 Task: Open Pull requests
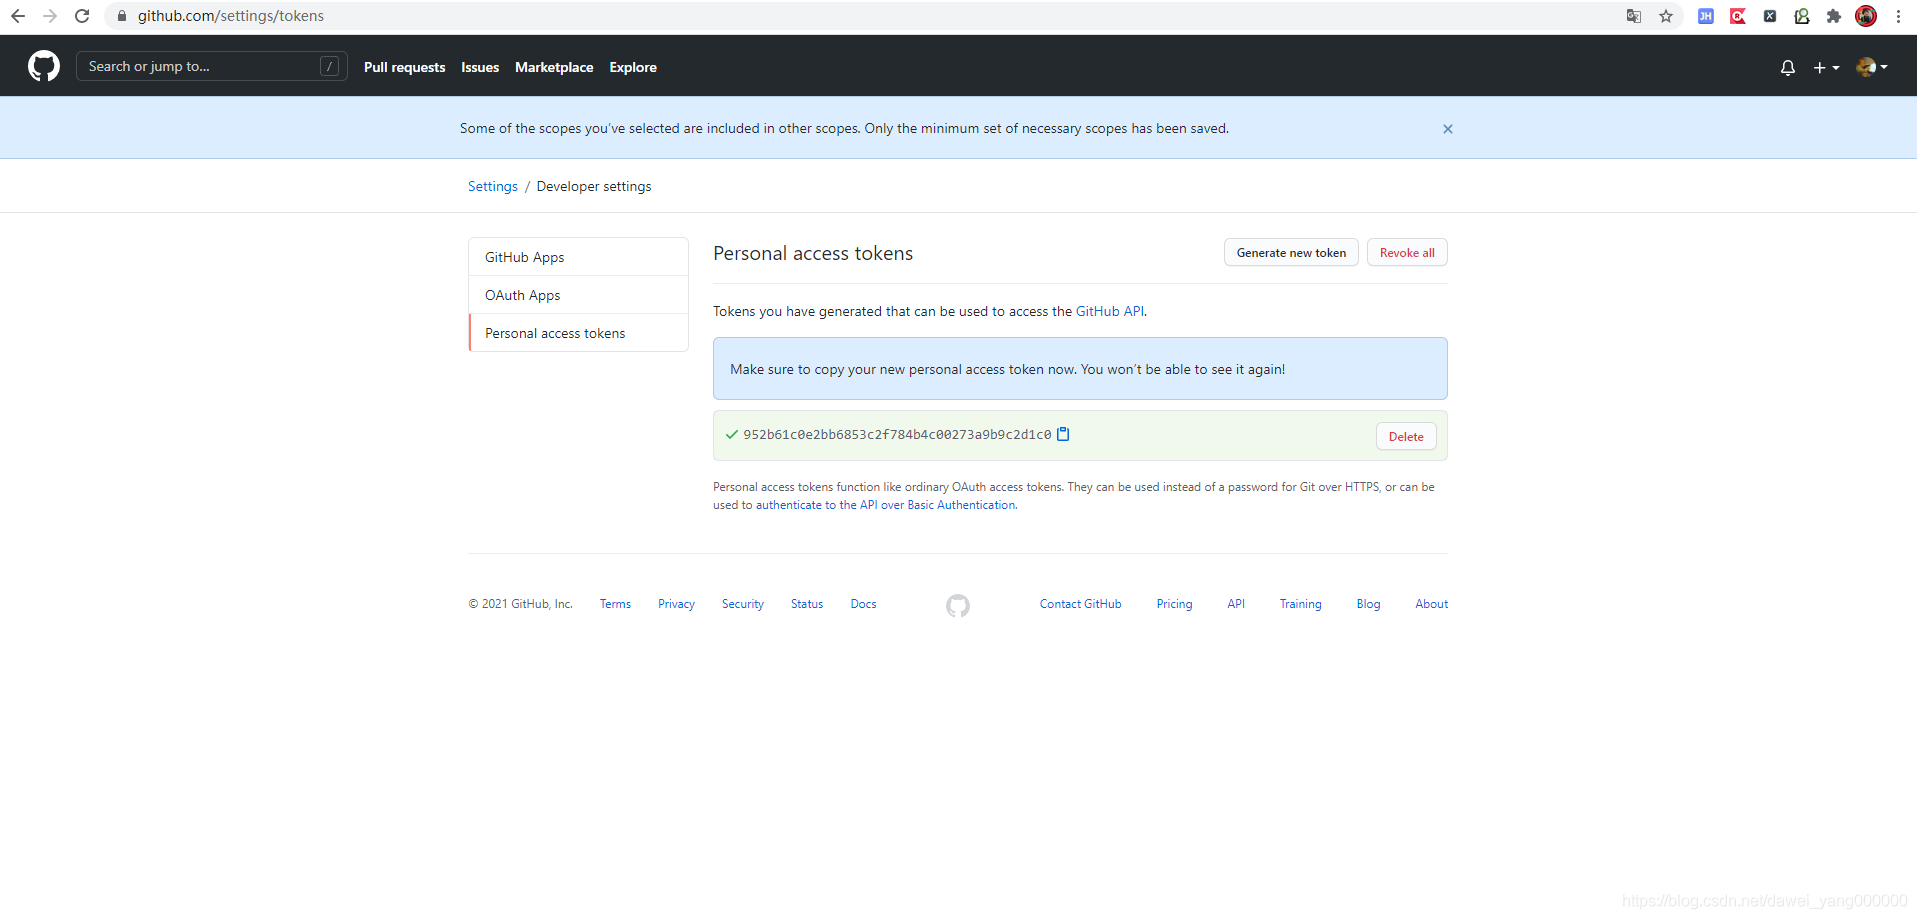(x=405, y=67)
